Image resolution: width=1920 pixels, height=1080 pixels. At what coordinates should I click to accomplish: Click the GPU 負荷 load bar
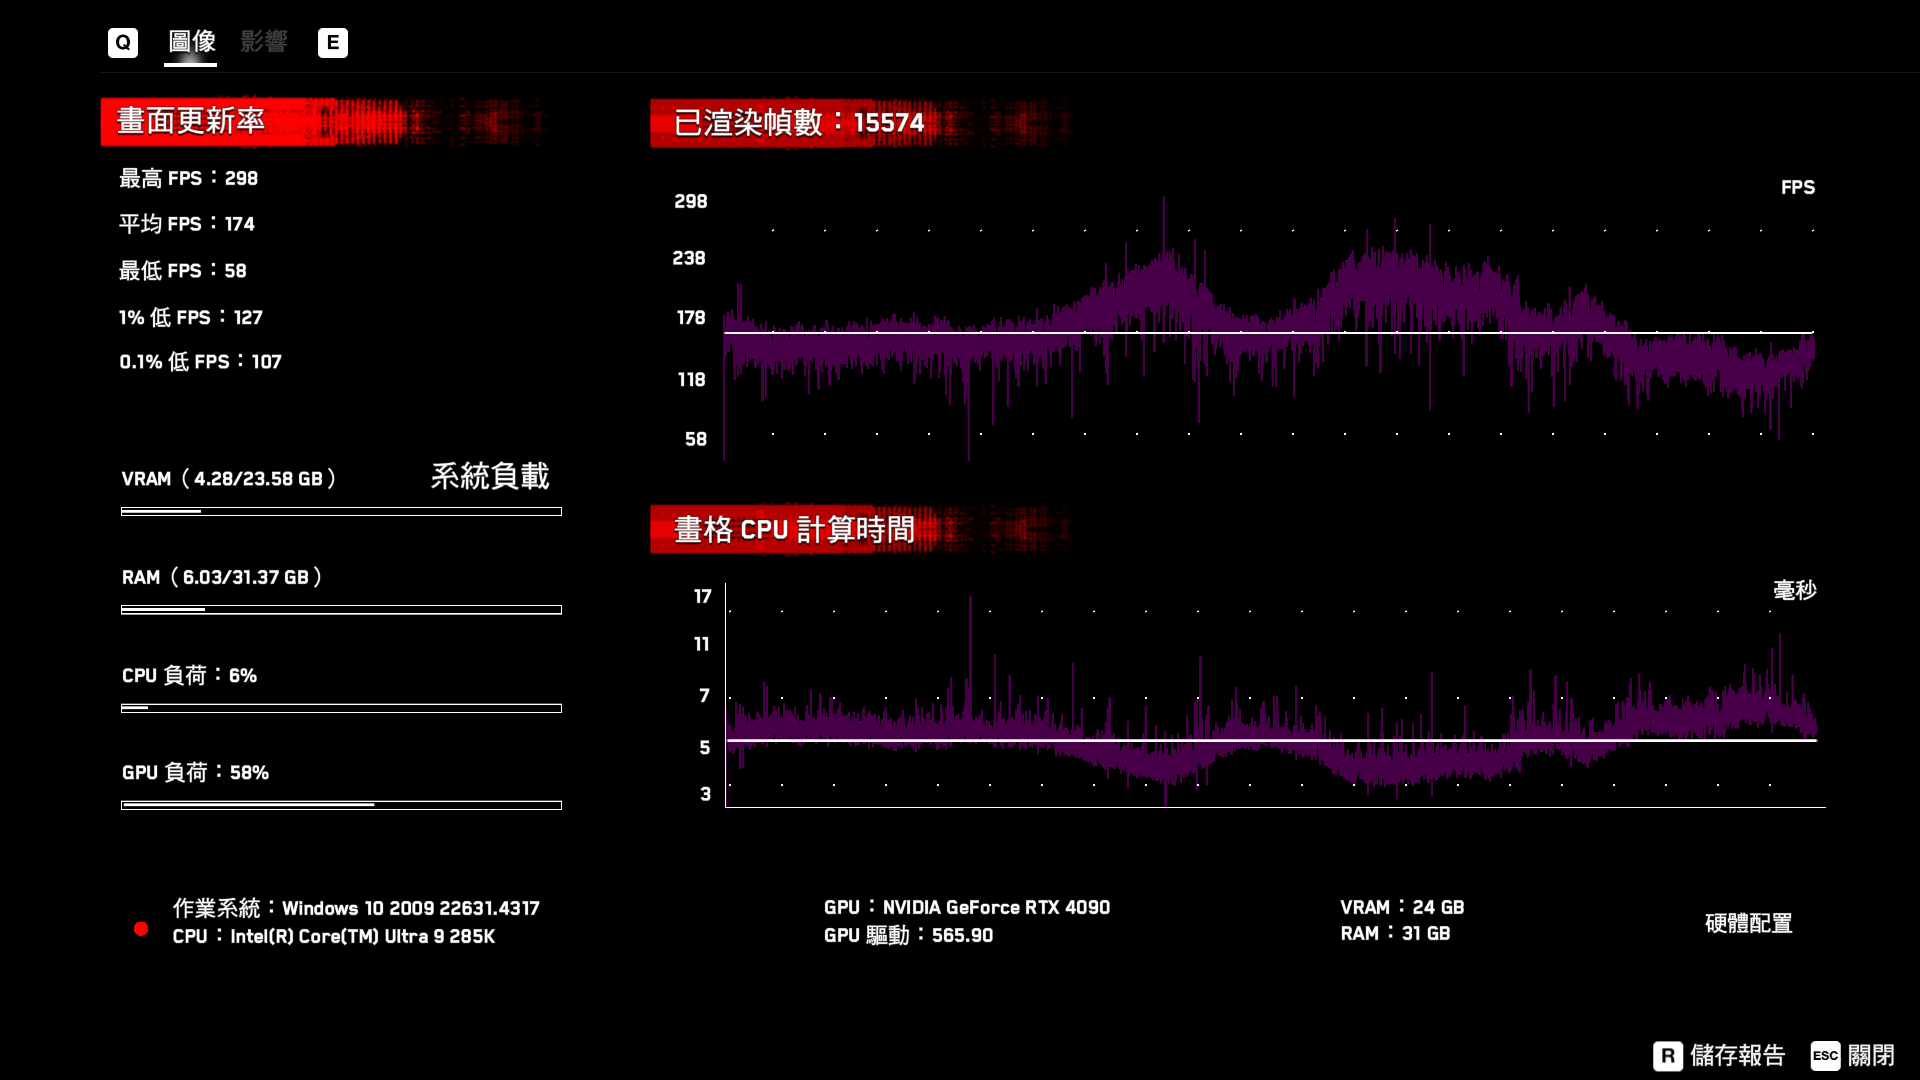coord(340,805)
